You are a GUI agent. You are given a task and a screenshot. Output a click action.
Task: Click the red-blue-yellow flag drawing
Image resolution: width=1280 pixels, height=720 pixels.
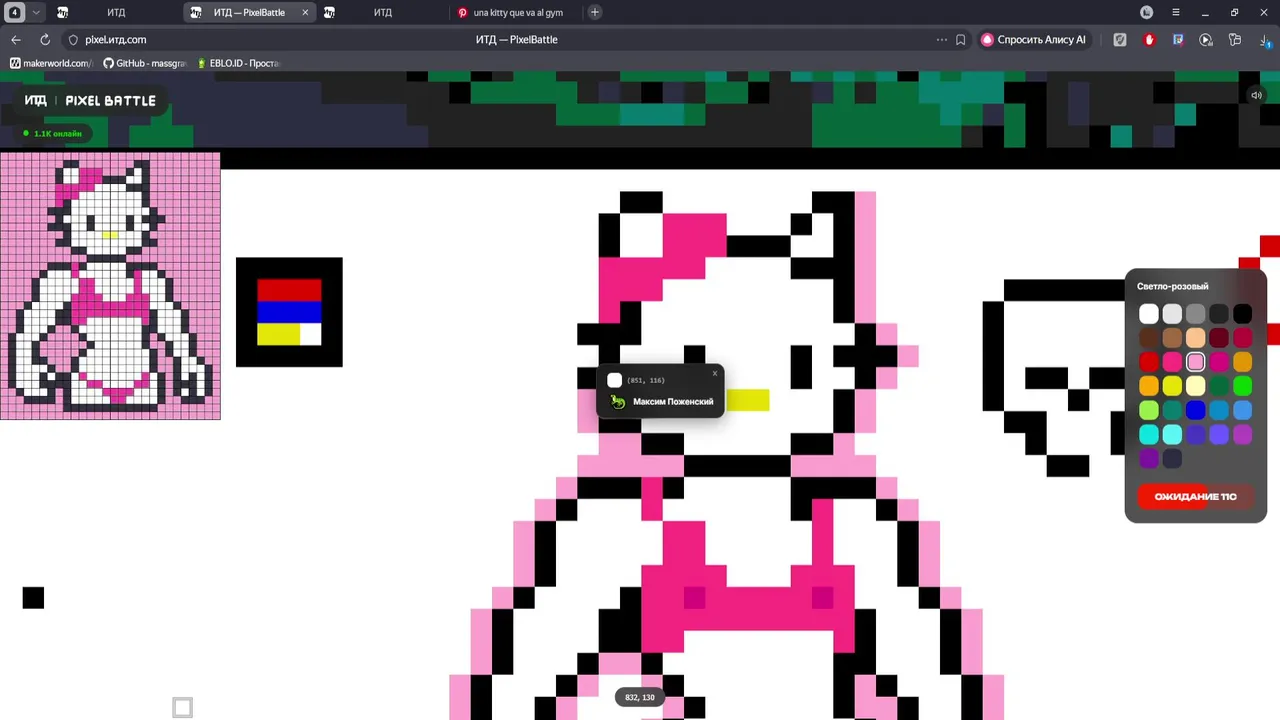coord(289,312)
